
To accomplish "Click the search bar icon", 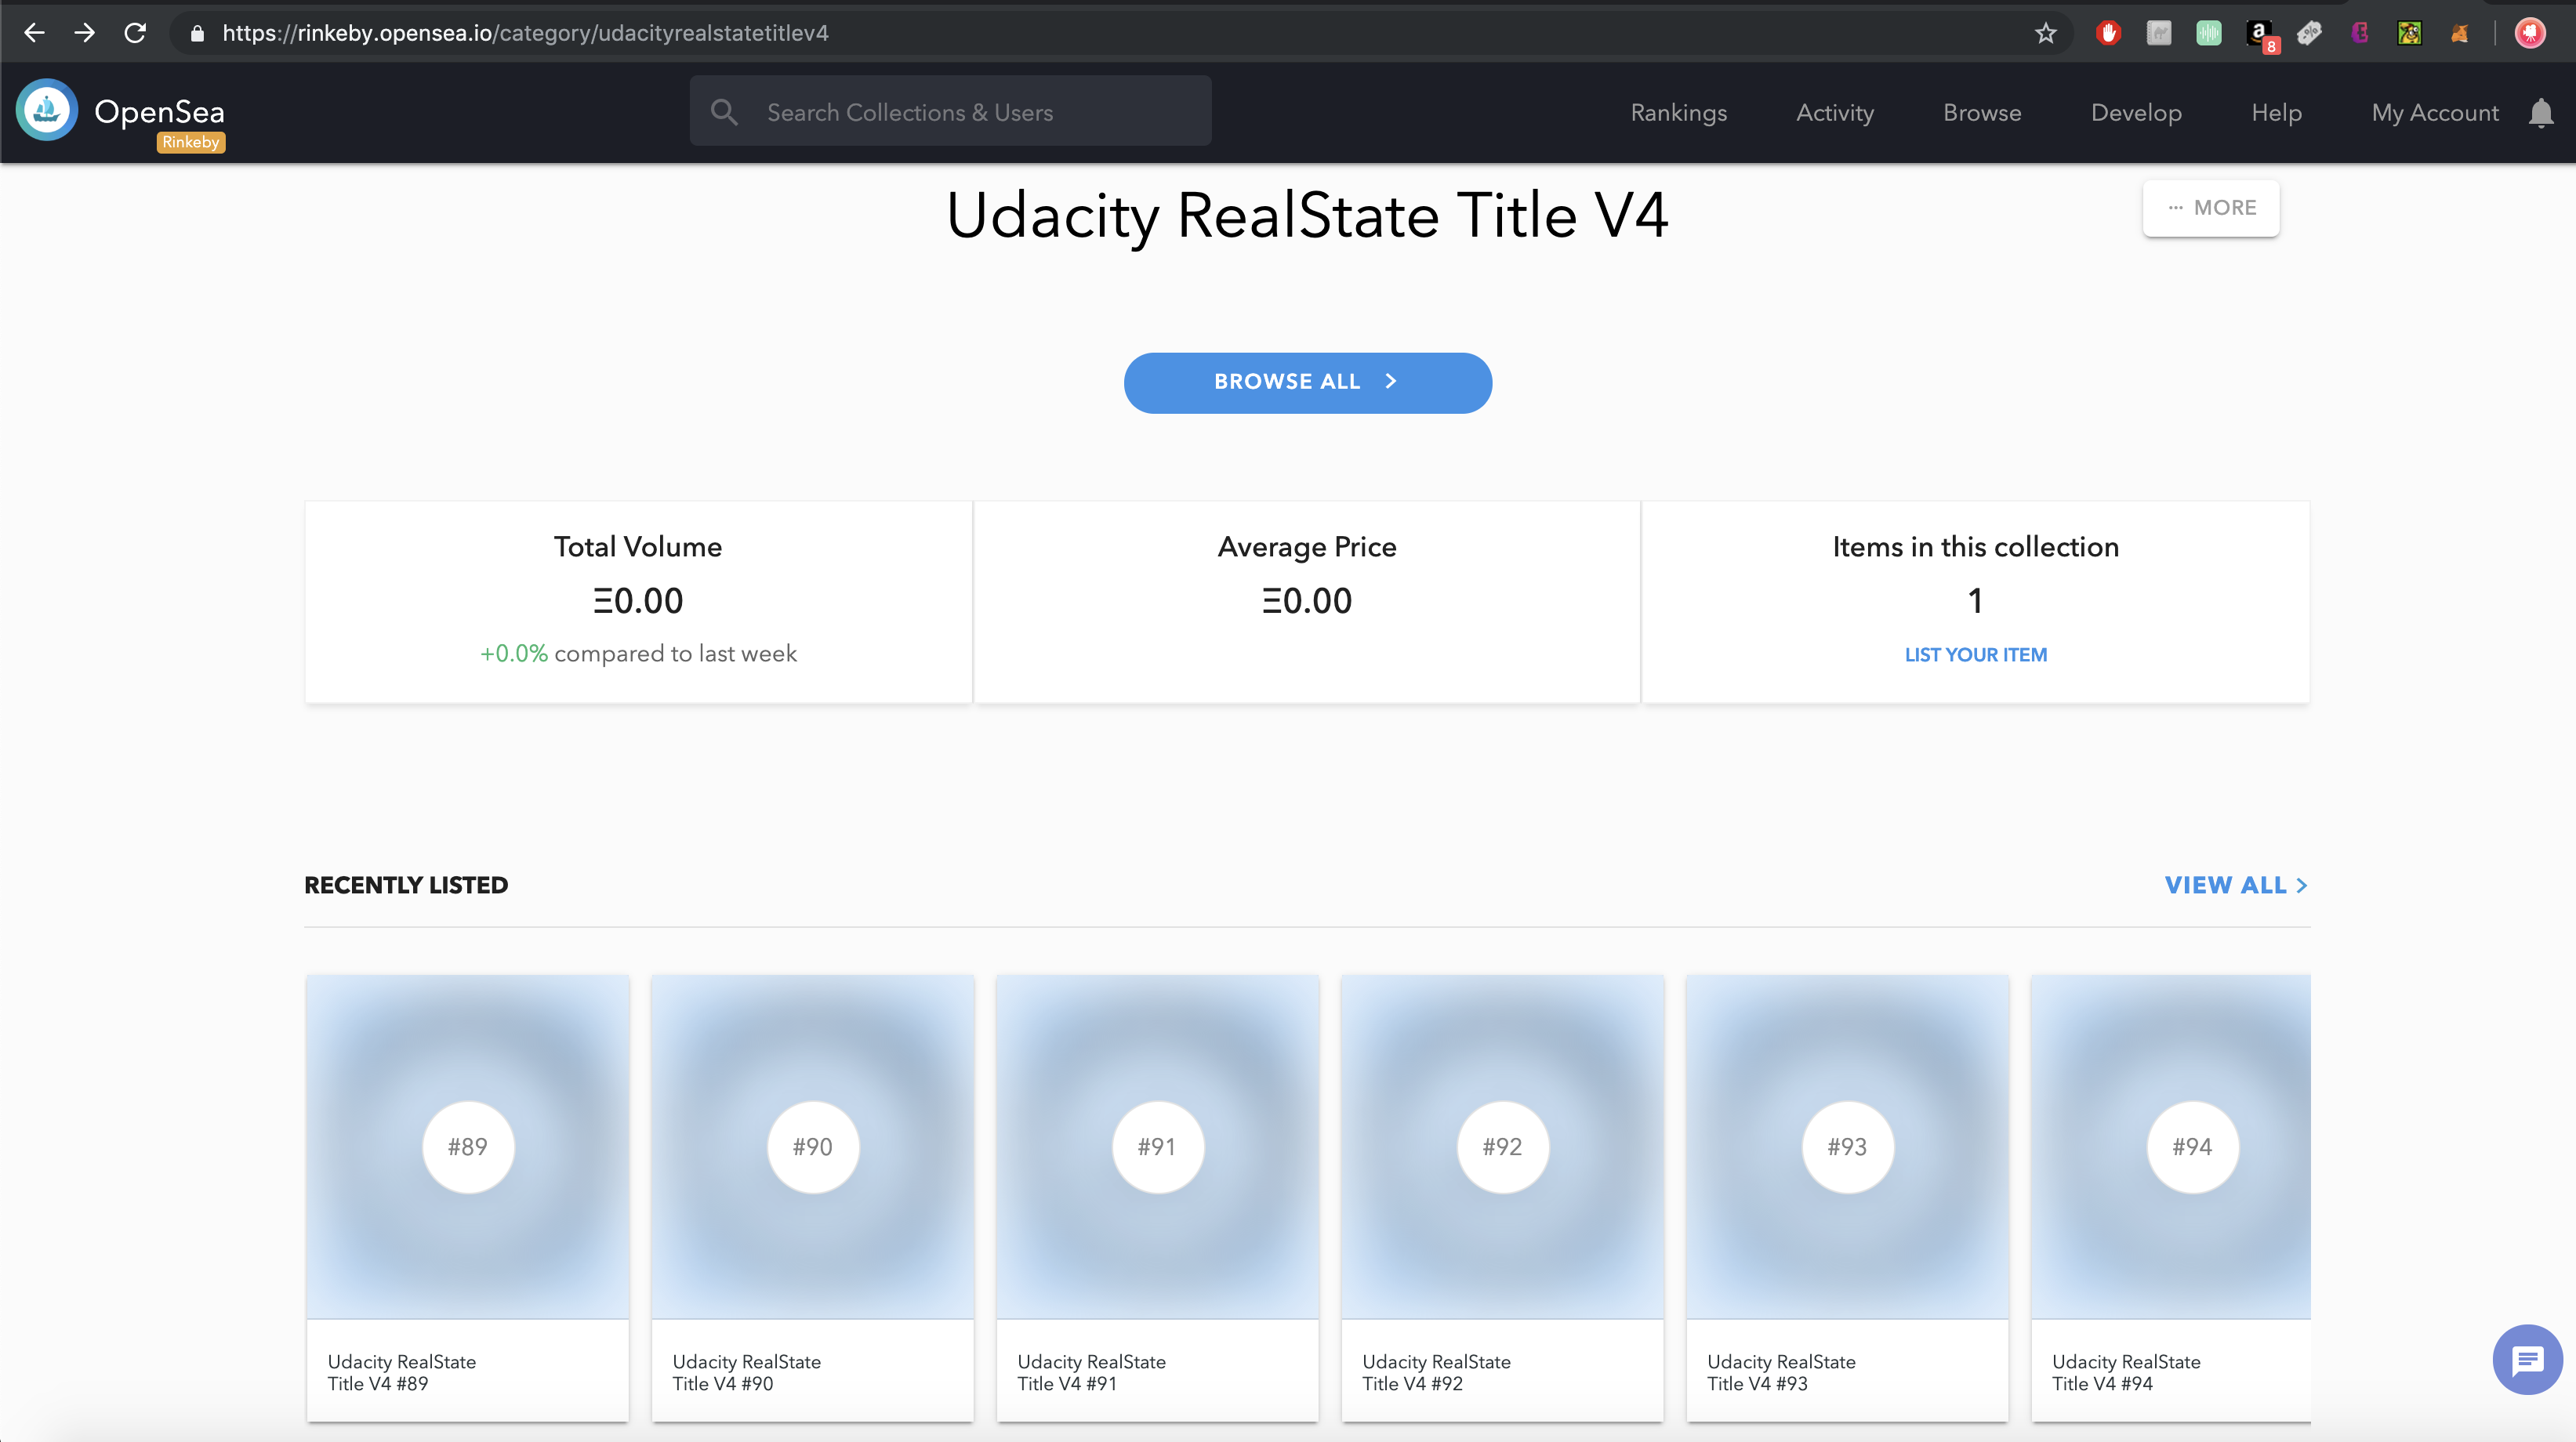I will [x=725, y=111].
